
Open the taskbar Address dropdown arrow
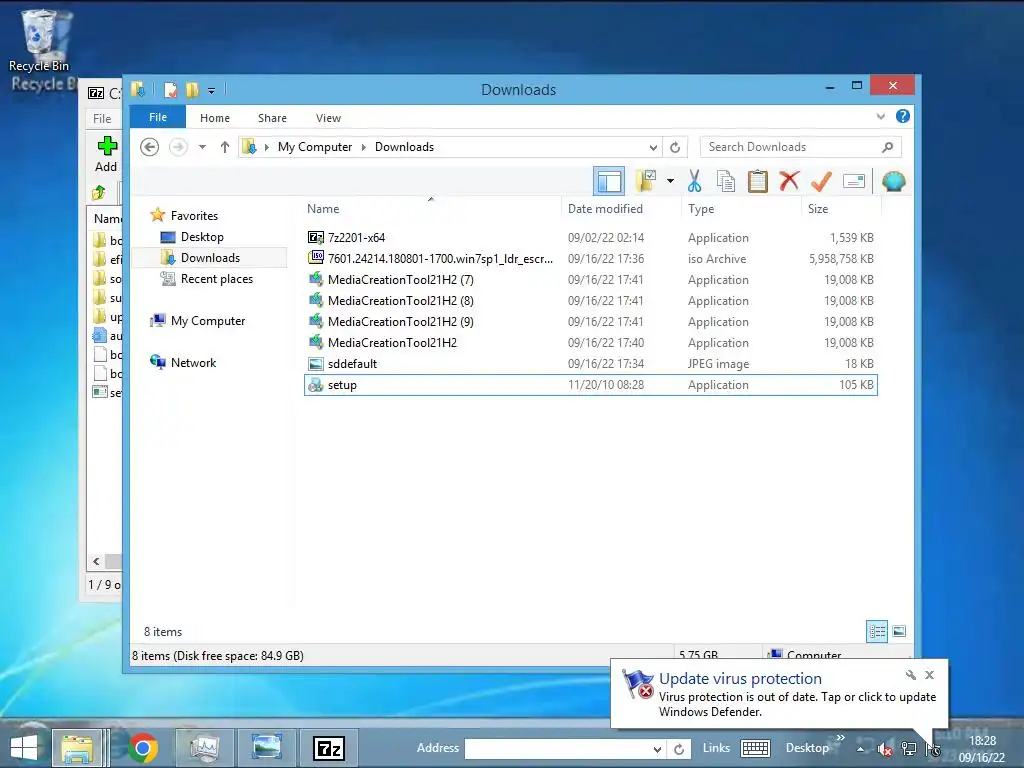pyautogui.click(x=657, y=750)
